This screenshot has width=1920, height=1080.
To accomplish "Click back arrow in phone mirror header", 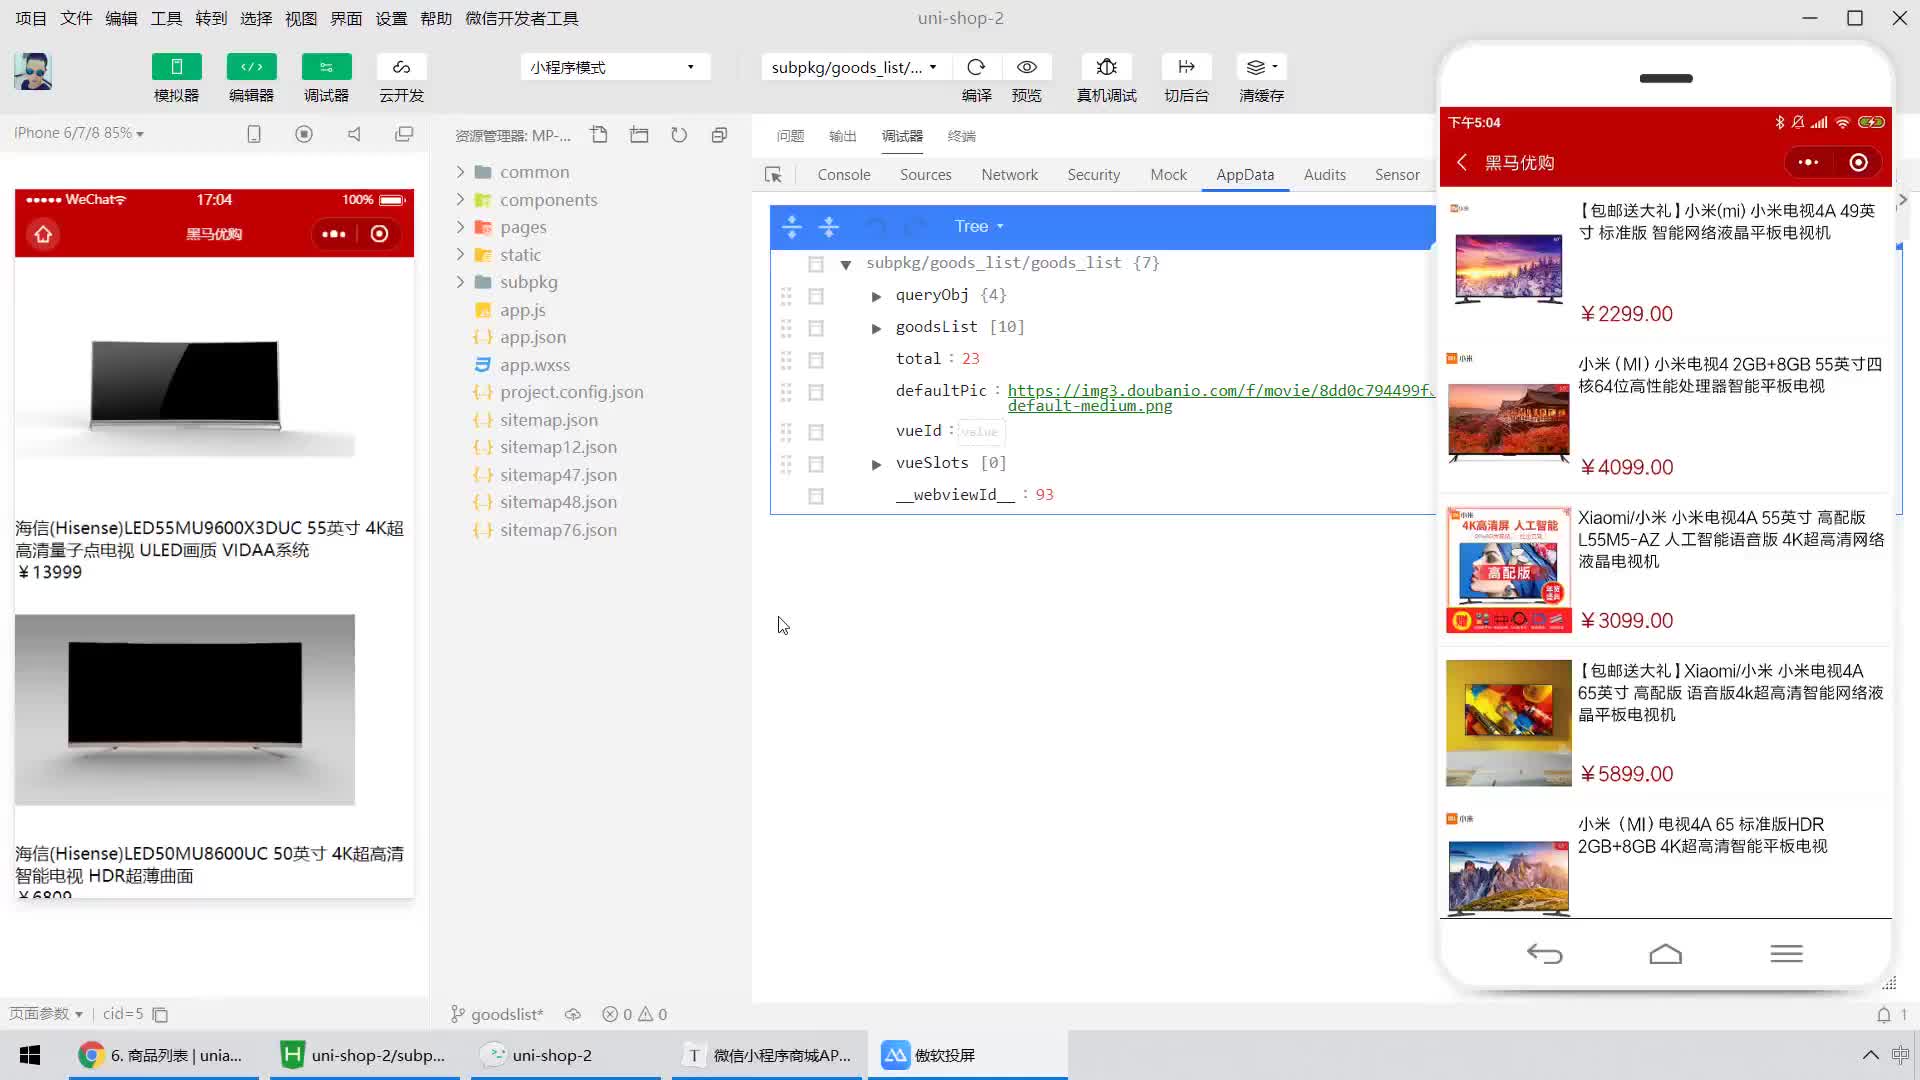I will tap(1462, 162).
